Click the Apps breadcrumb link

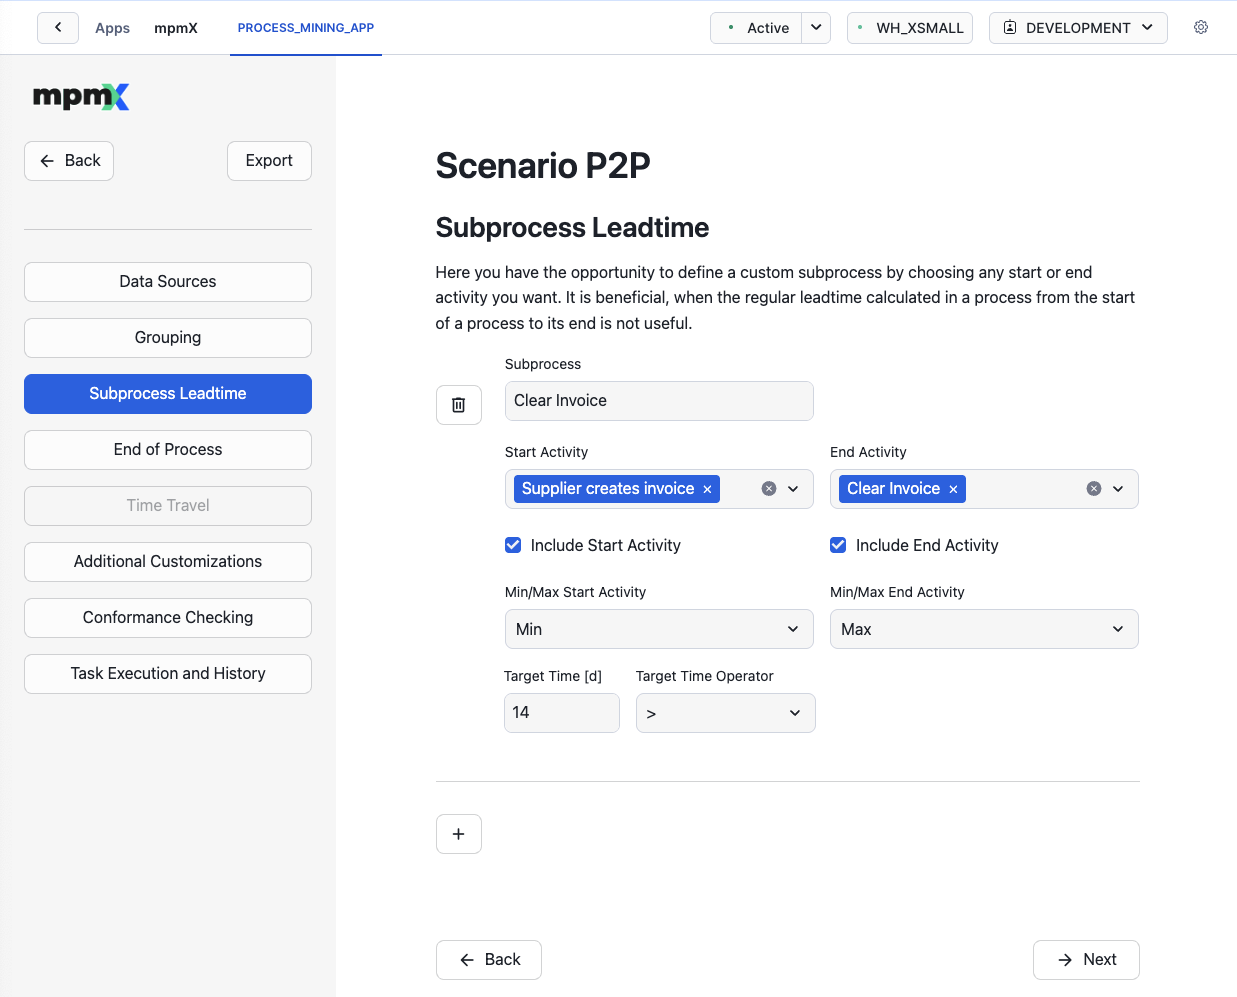pyautogui.click(x=112, y=28)
